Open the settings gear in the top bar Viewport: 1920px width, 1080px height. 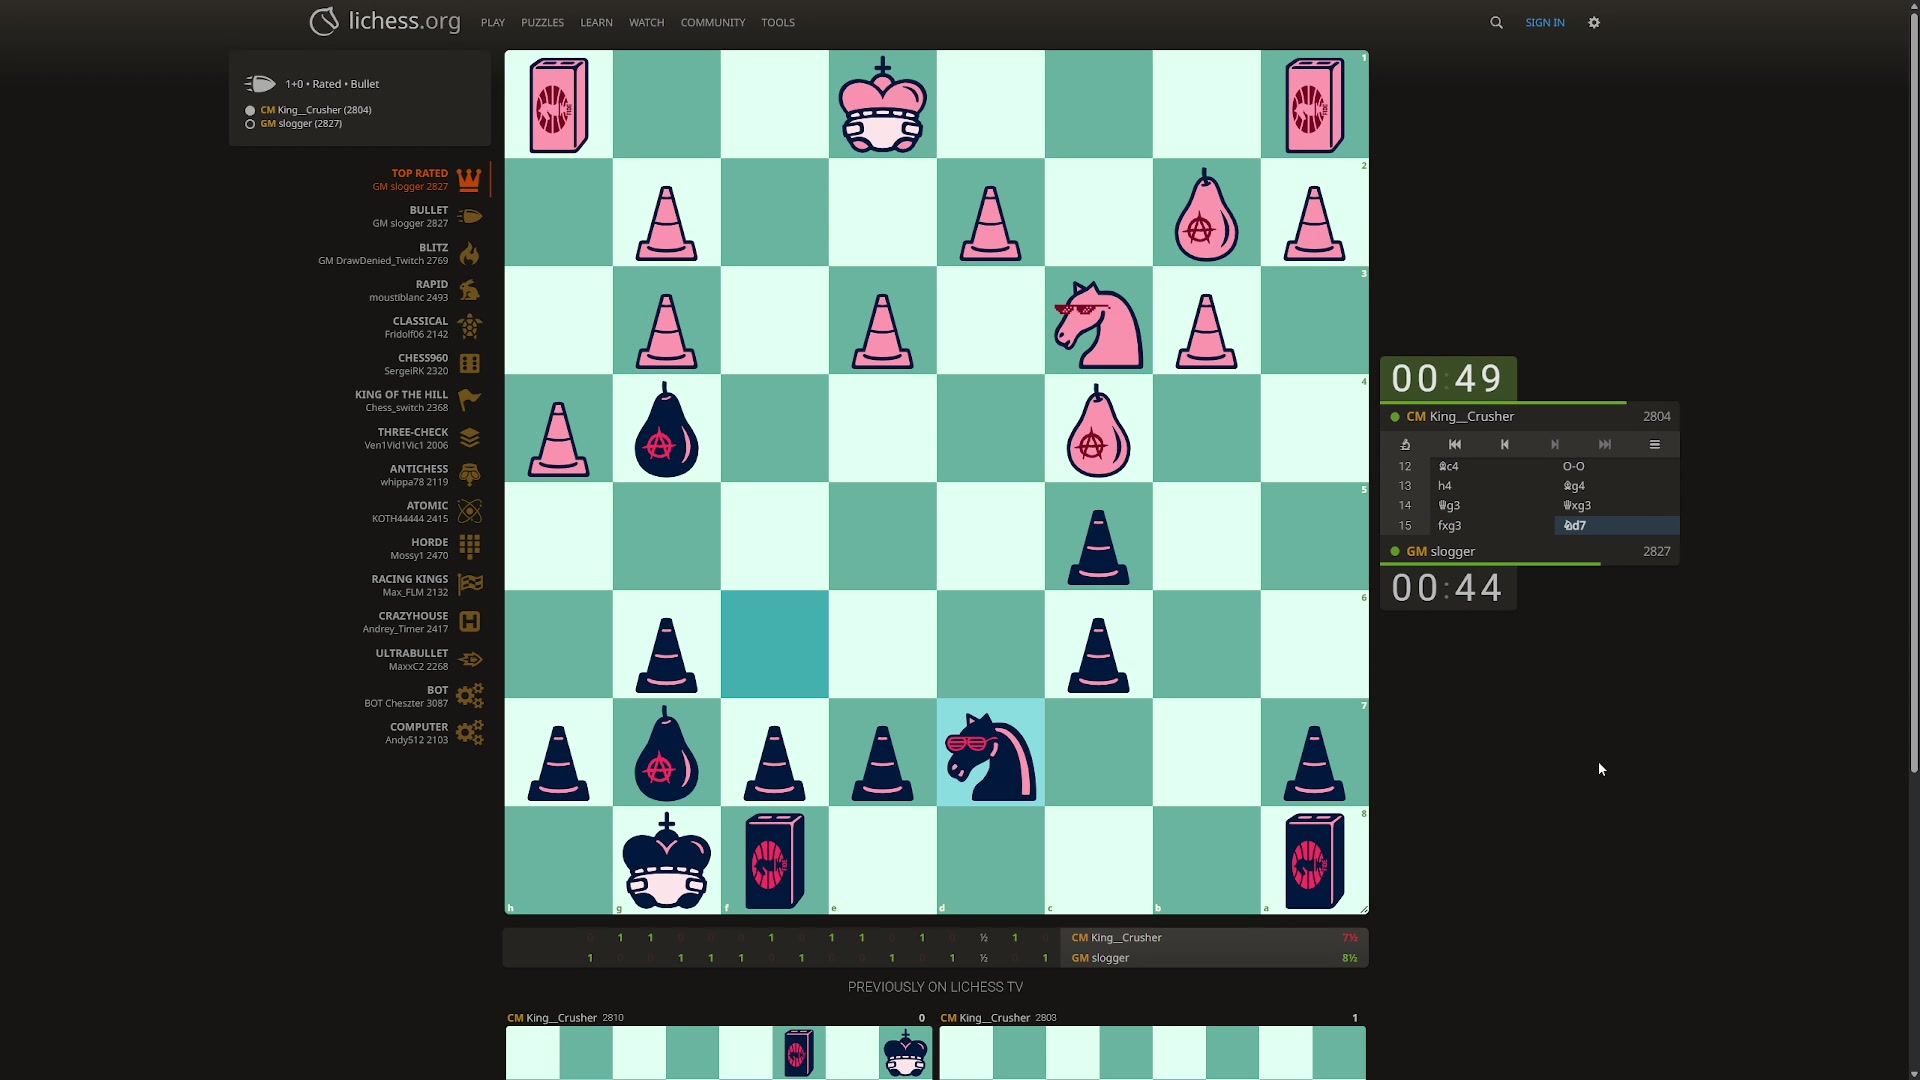[1593, 22]
